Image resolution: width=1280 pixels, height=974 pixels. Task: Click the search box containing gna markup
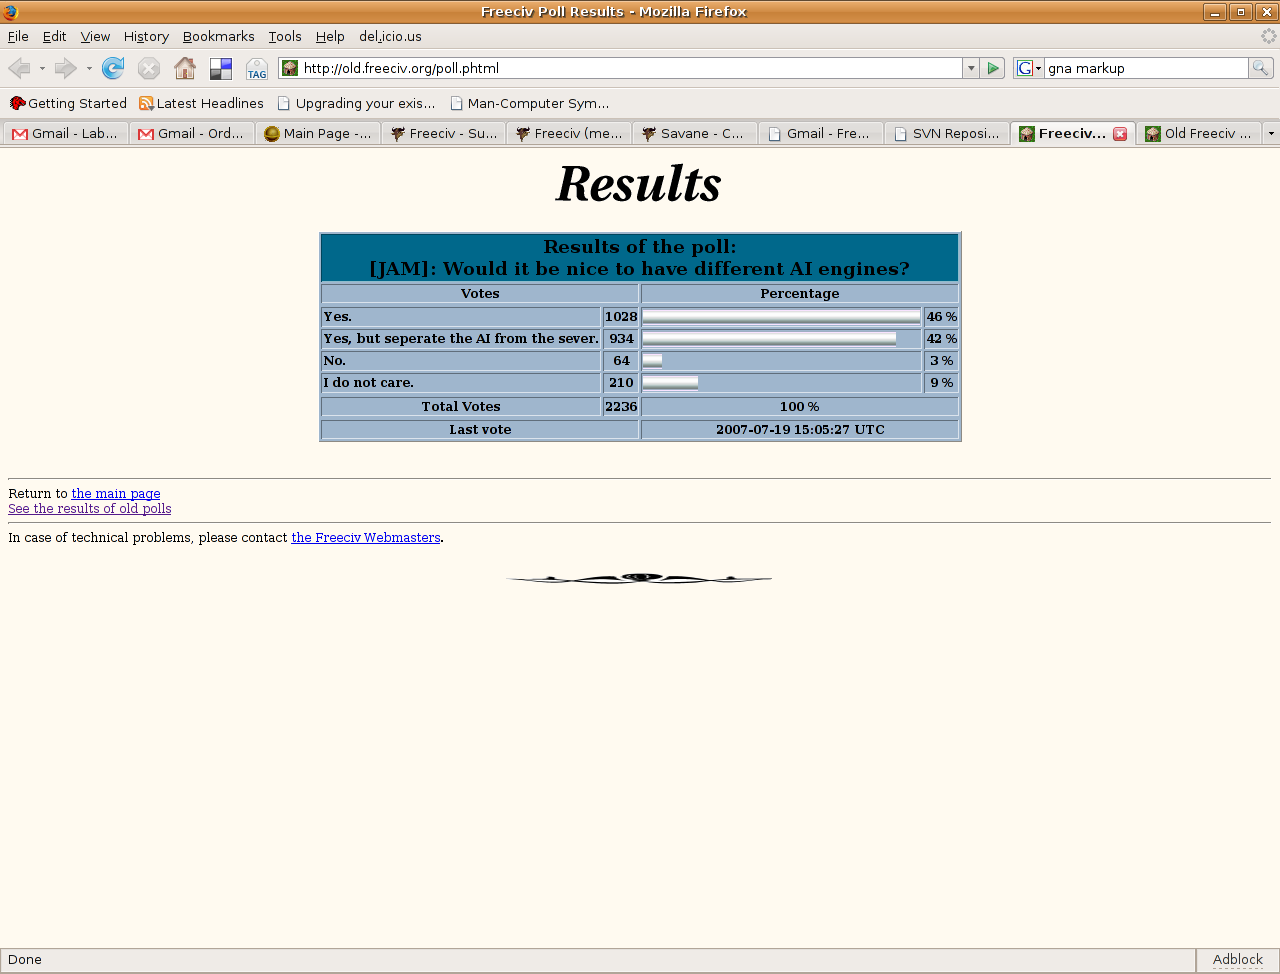click(x=1147, y=68)
